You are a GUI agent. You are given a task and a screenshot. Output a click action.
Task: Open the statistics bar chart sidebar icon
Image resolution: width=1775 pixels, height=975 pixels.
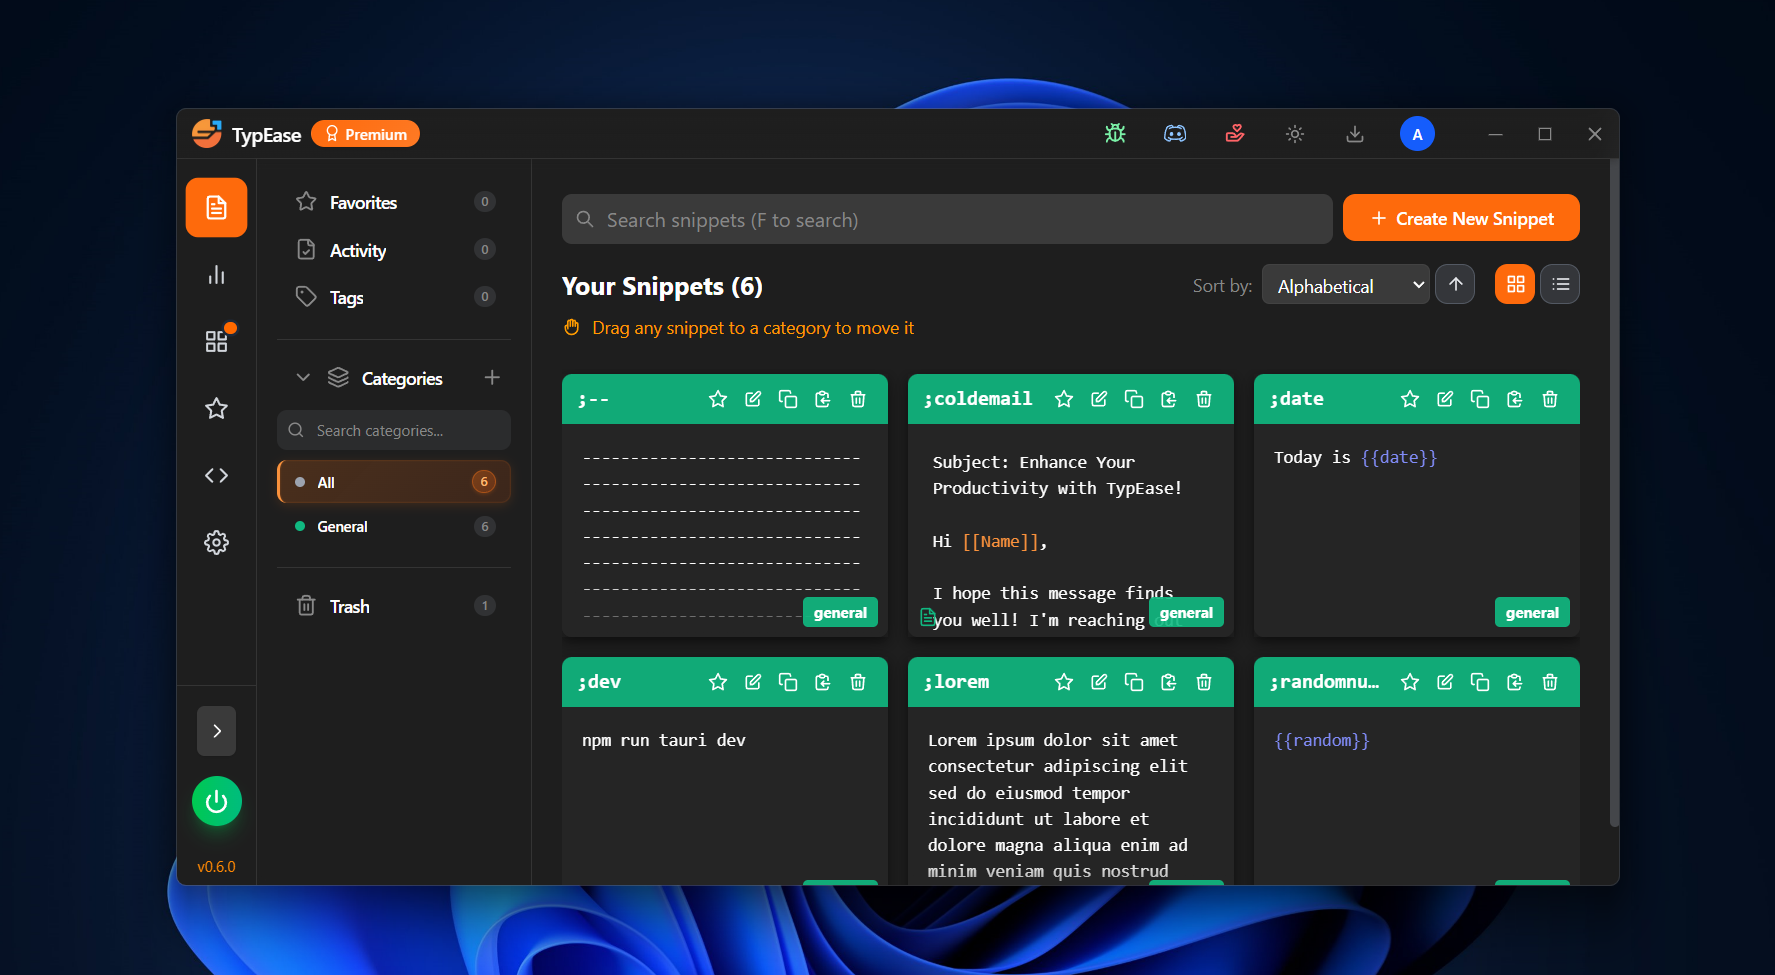click(216, 275)
